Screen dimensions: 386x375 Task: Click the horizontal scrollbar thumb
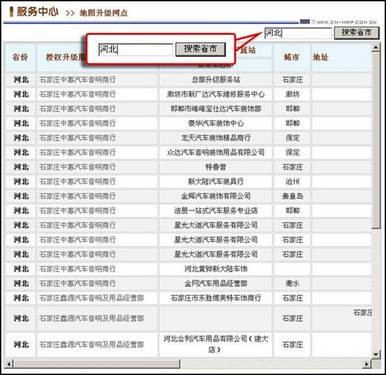[x=97, y=363]
